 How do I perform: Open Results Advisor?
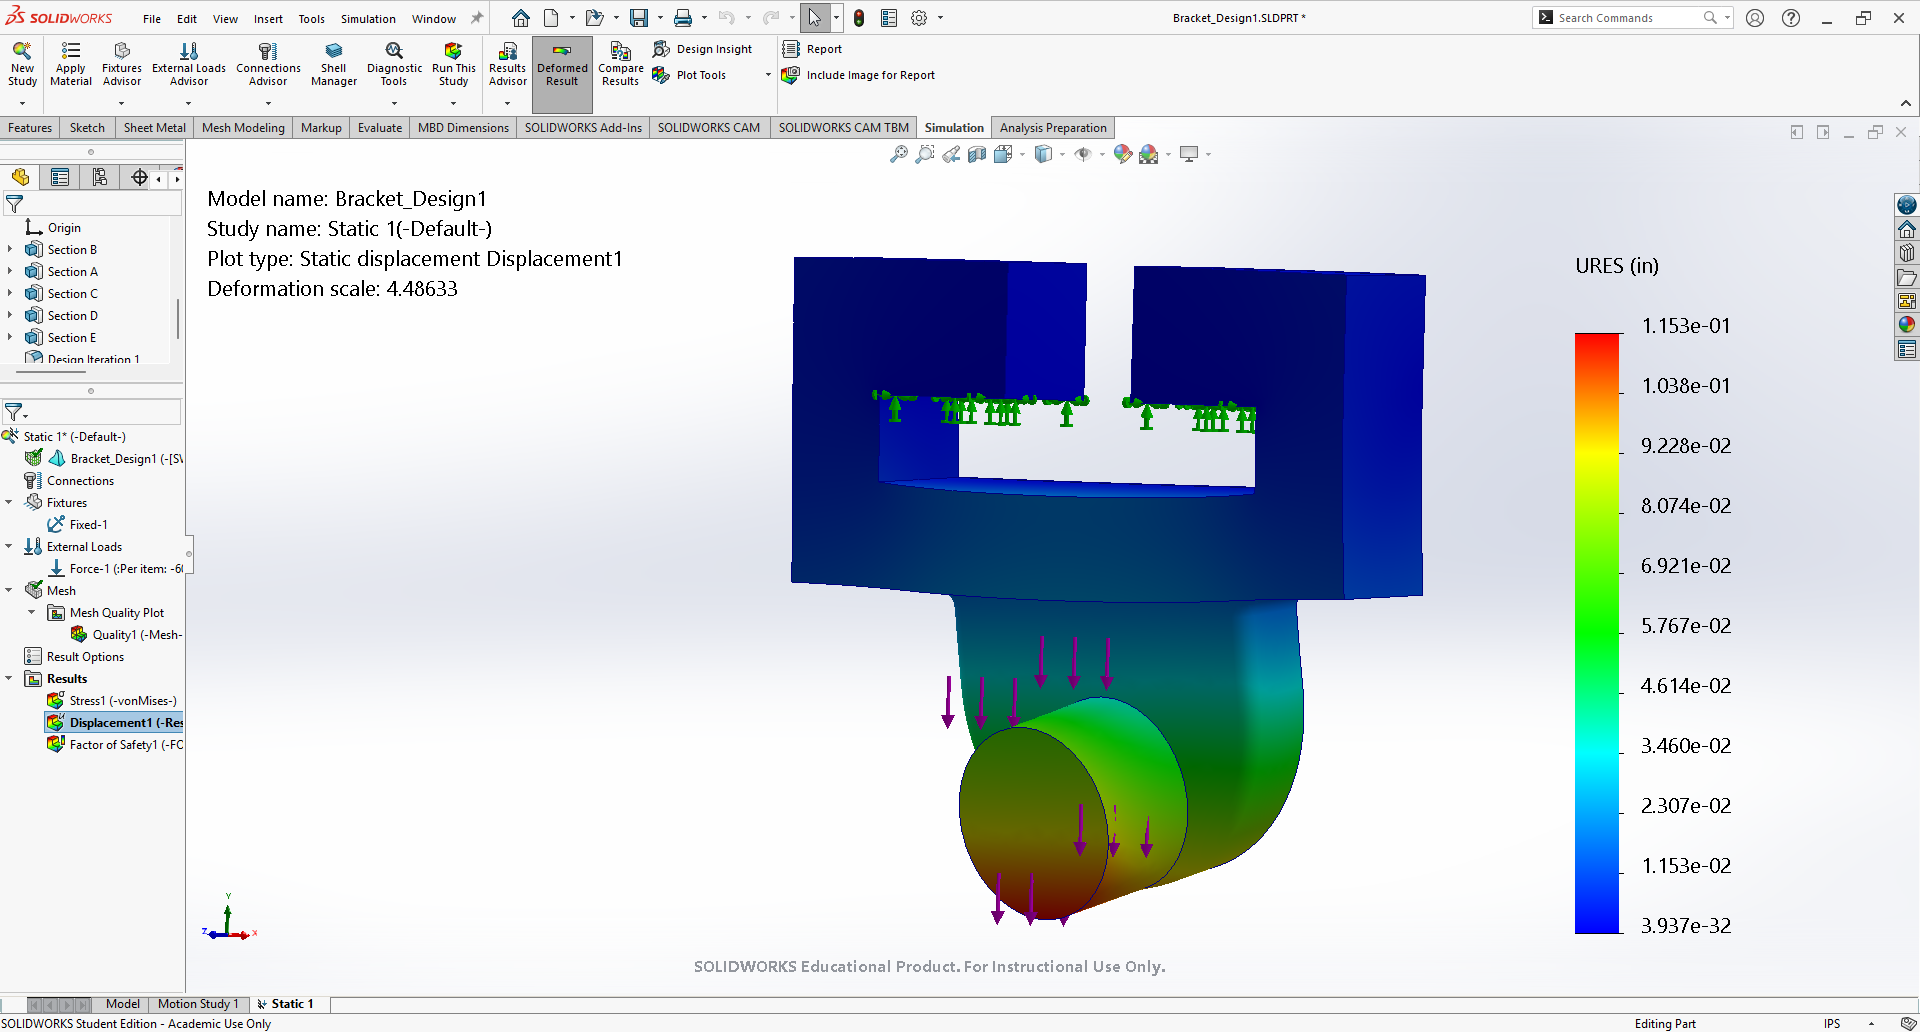[x=507, y=65]
